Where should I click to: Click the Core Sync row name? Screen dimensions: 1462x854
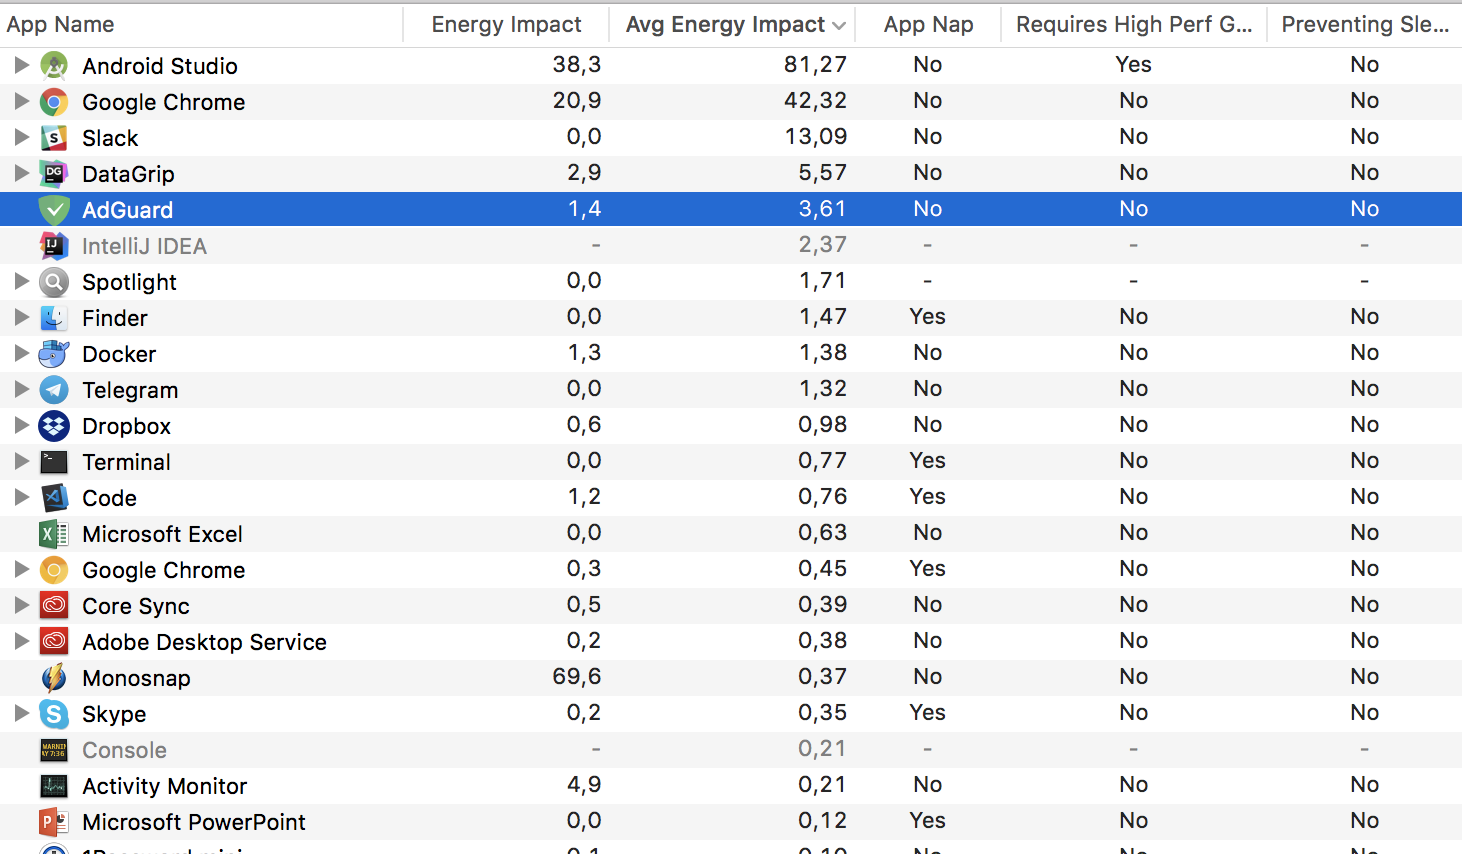click(x=136, y=606)
